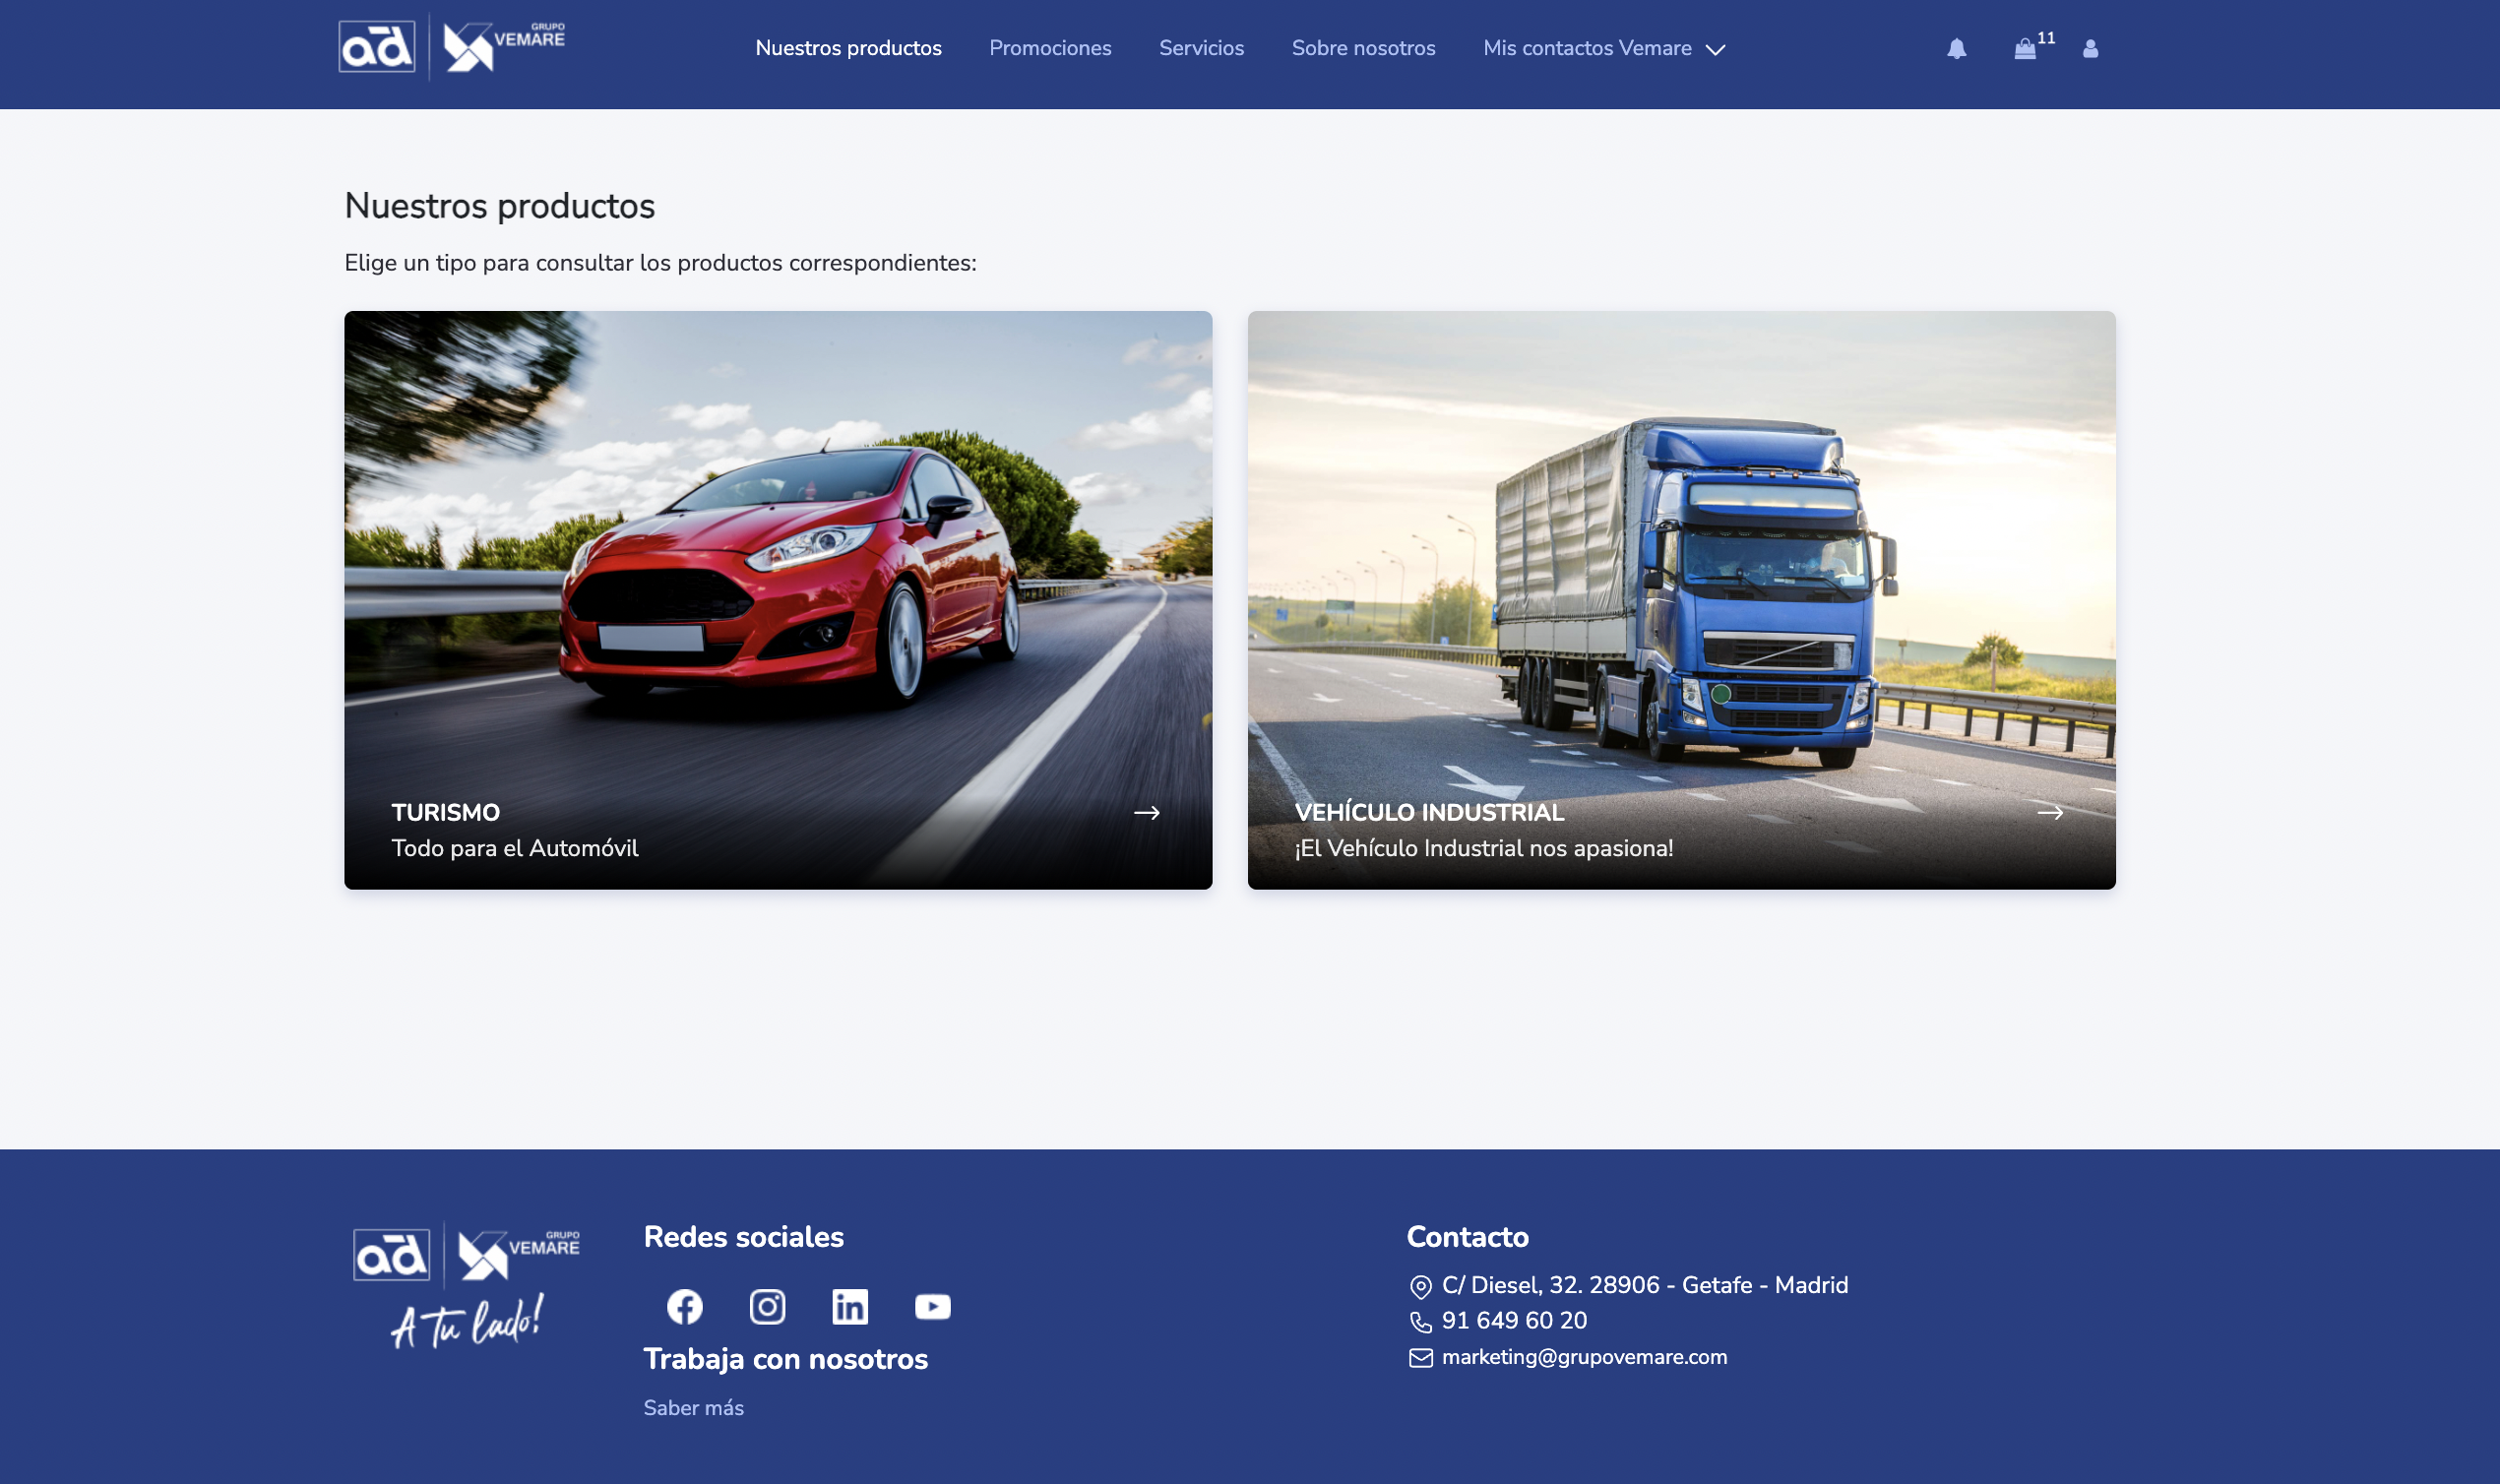The image size is (2500, 1484).
Task: Click the AD Grupo Vemare header logo
Action: point(452,47)
